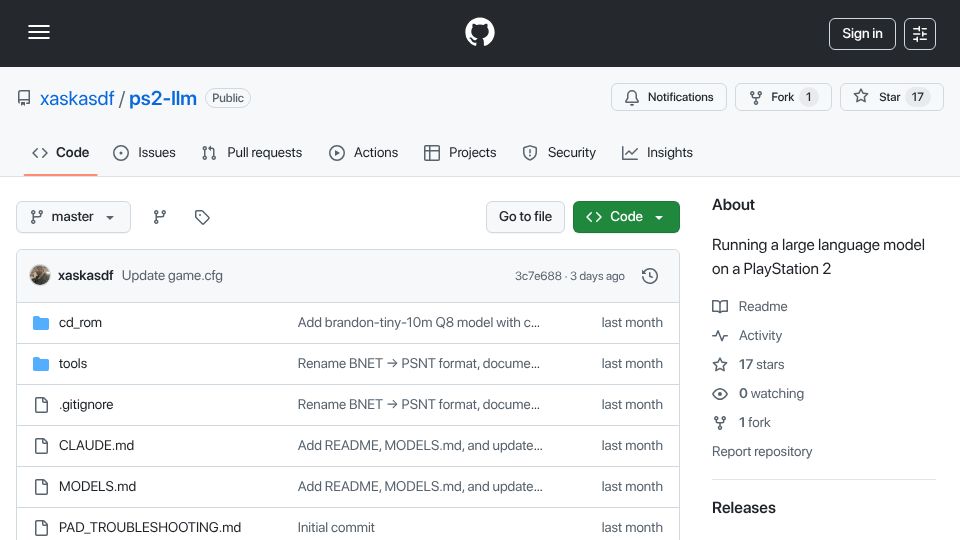Click xaskasdf avatar in commit bar
Screen dimensions: 960x540
click(40, 276)
